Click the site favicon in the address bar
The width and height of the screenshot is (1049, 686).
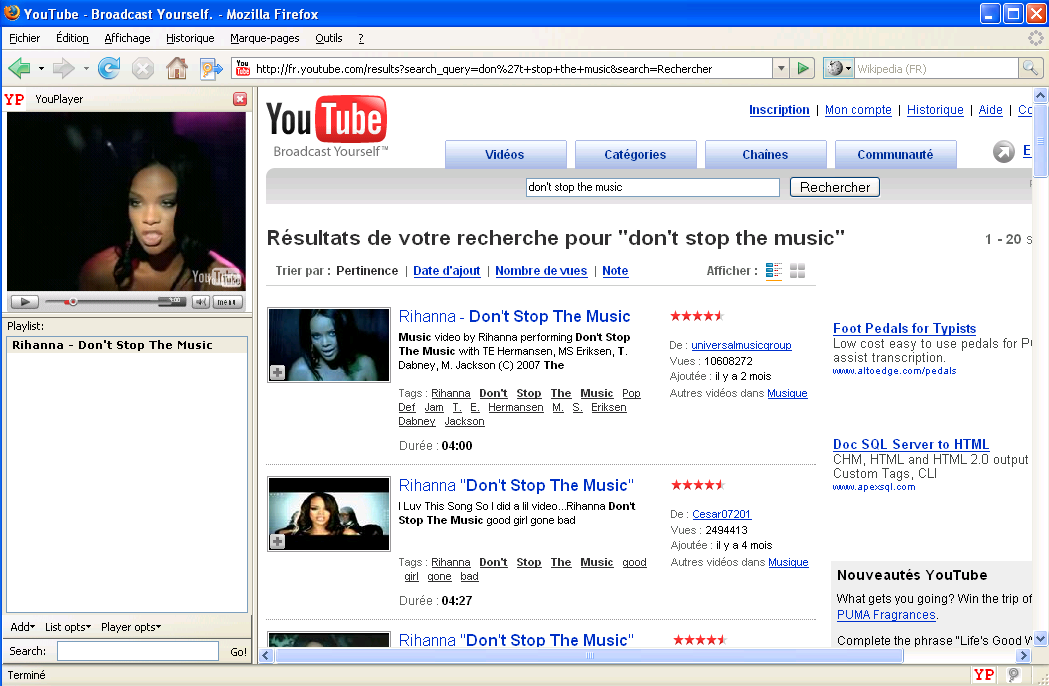click(x=243, y=68)
